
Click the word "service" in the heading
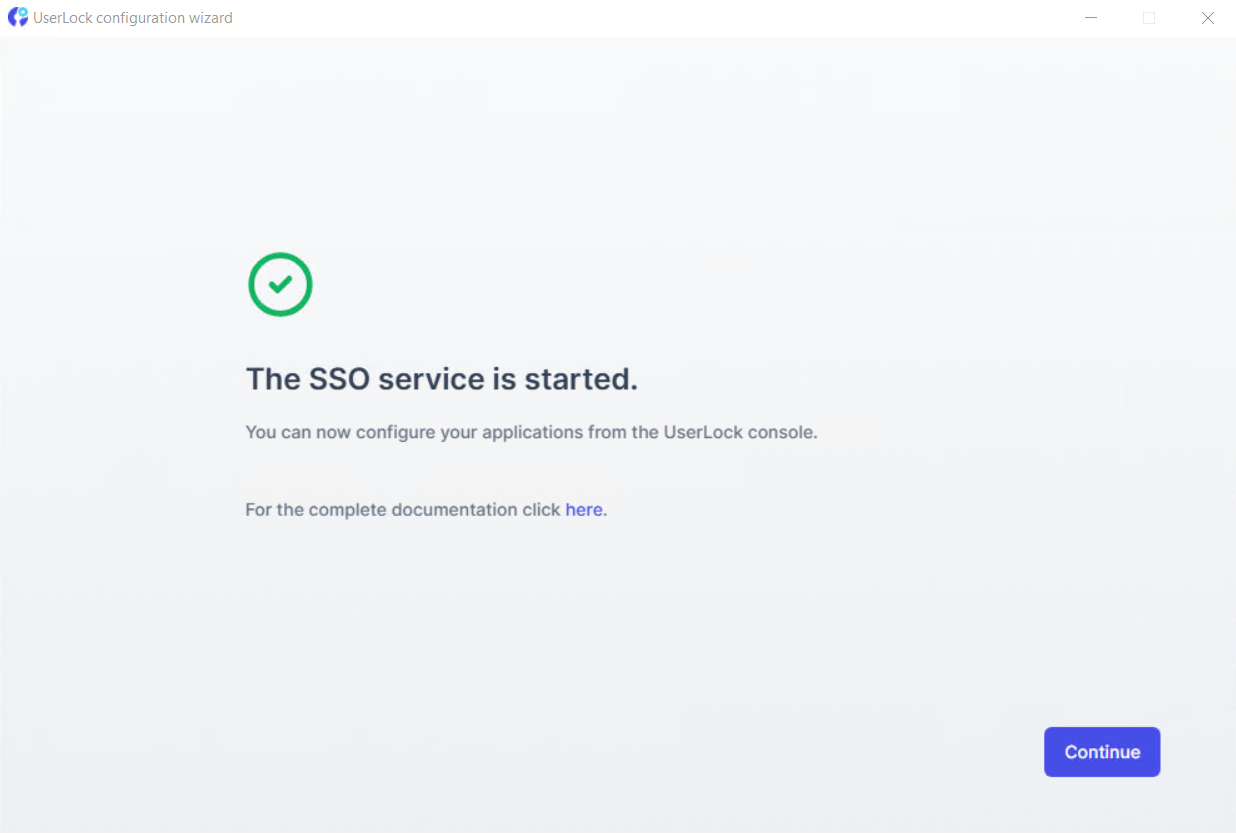click(x=430, y=380)
